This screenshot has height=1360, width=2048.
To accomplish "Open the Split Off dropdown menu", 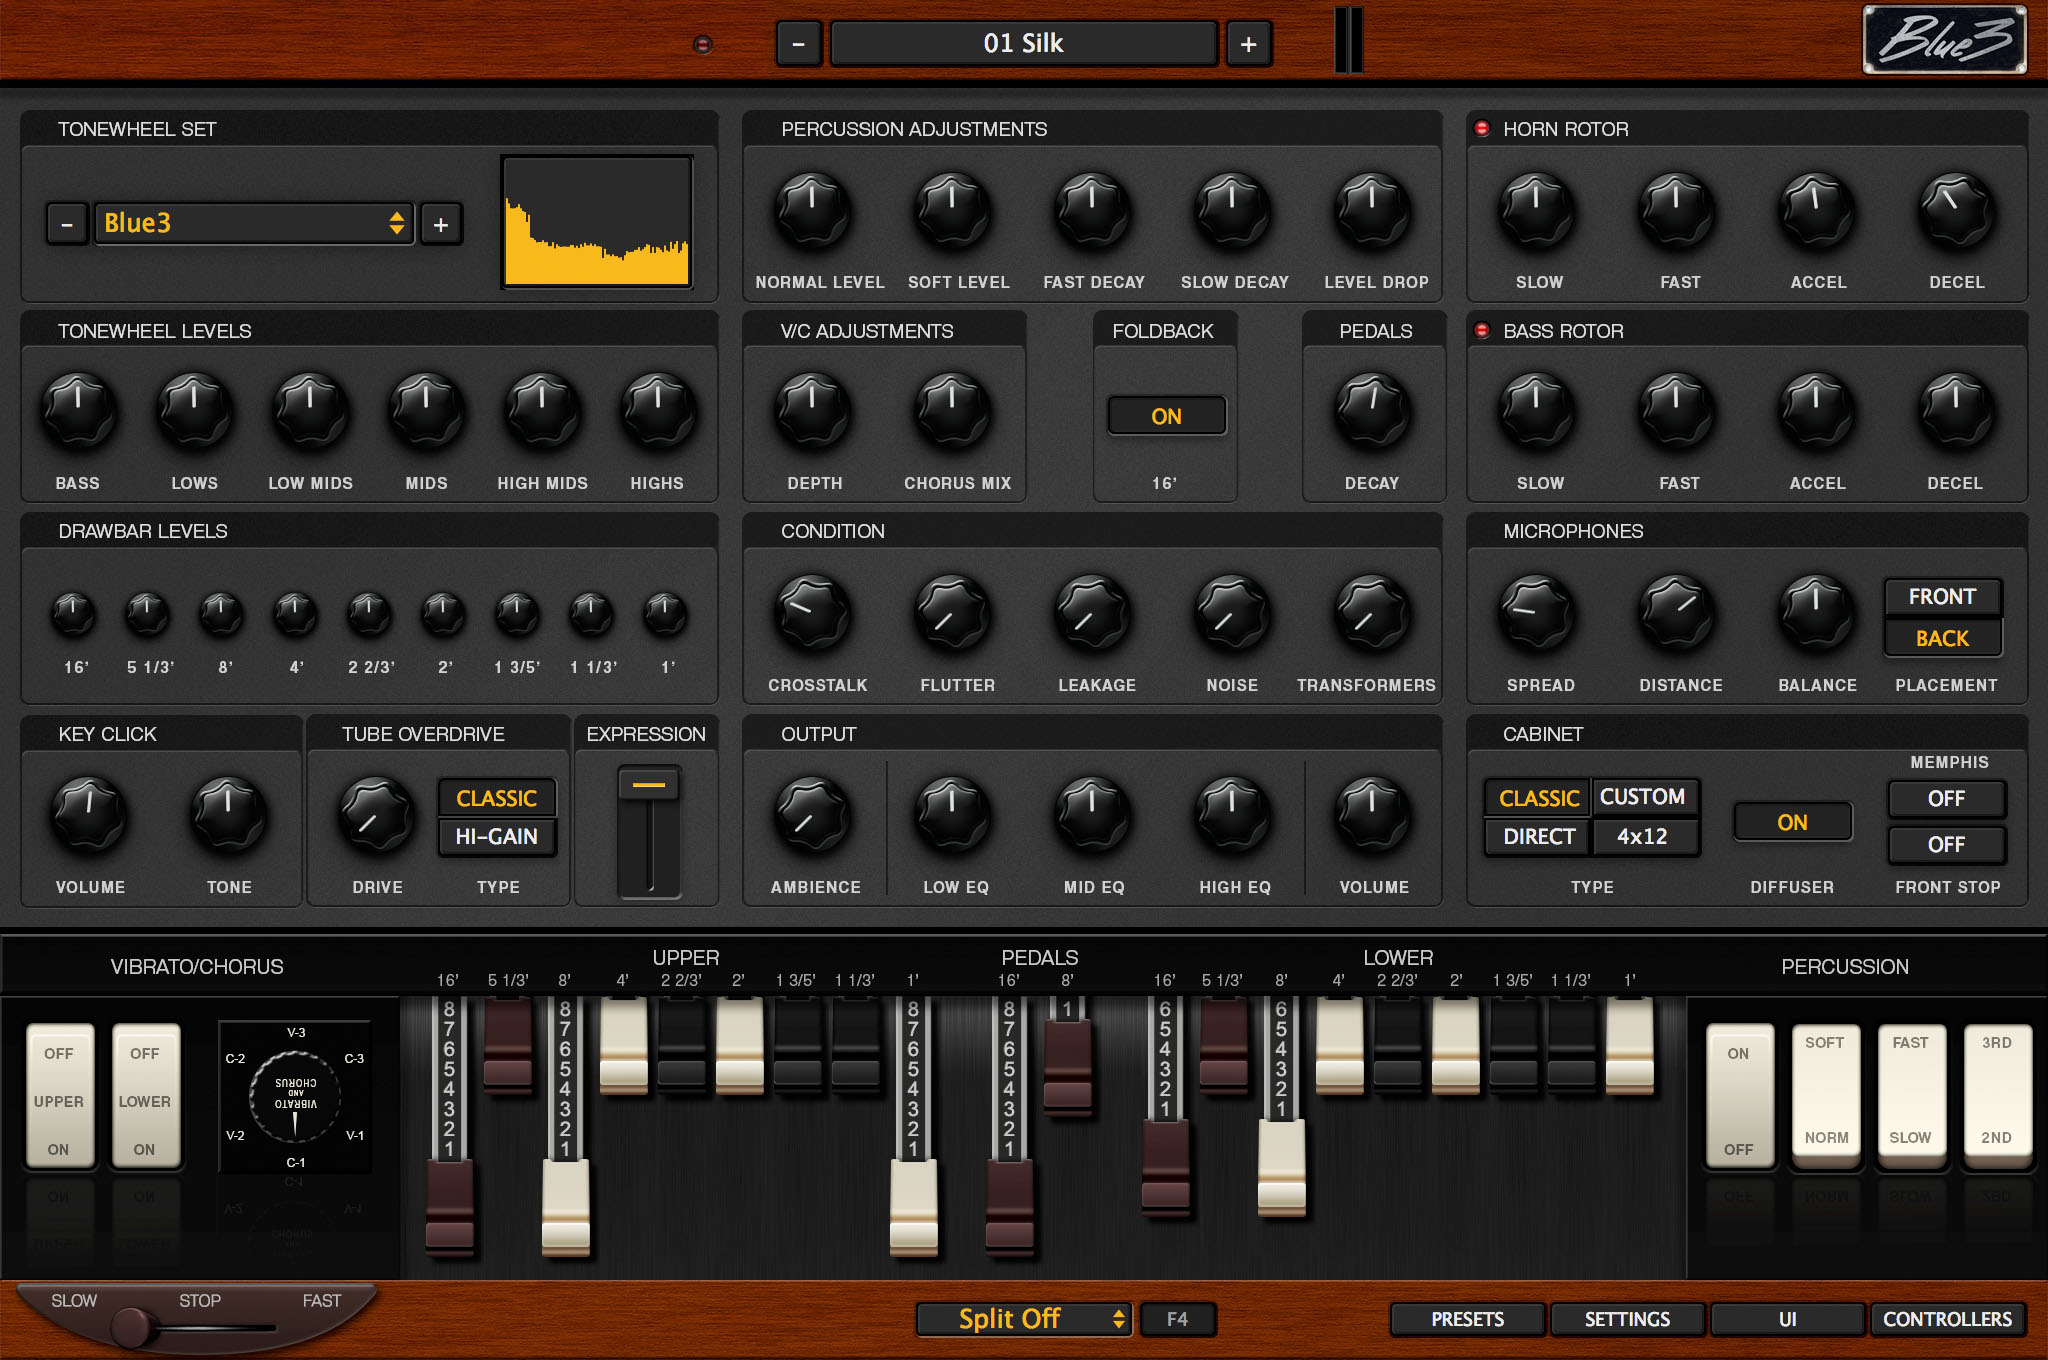I will point(1023,1319).
